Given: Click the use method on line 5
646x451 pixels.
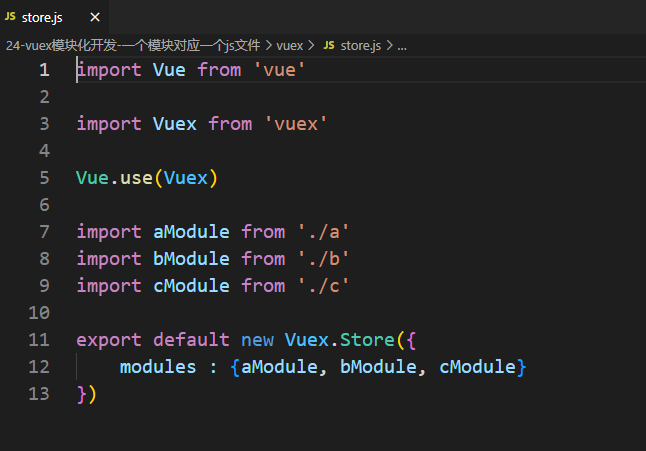Looking at the screenshot, I should (136, 178).
